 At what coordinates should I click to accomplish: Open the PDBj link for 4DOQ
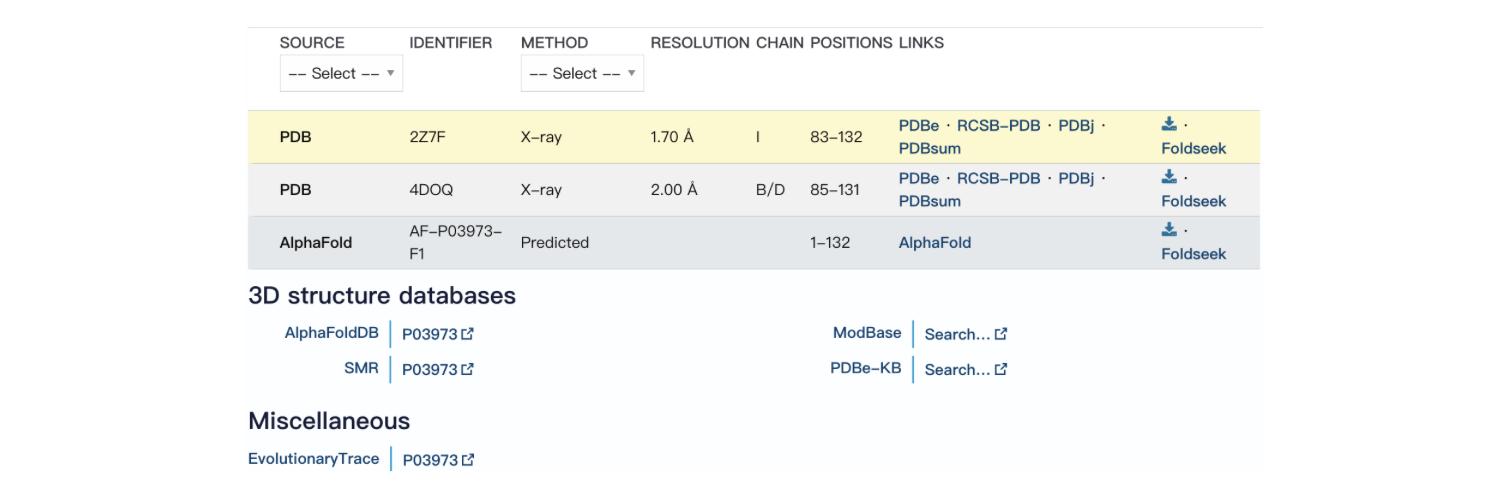[1076, 179]
